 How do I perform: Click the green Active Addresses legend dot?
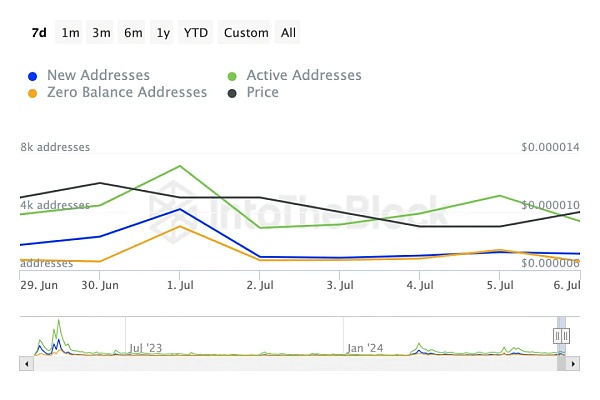tap(233, 76)
